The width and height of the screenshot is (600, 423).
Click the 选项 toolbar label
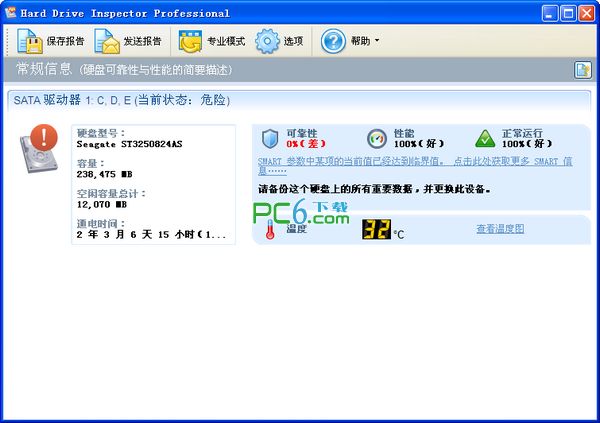293,41
